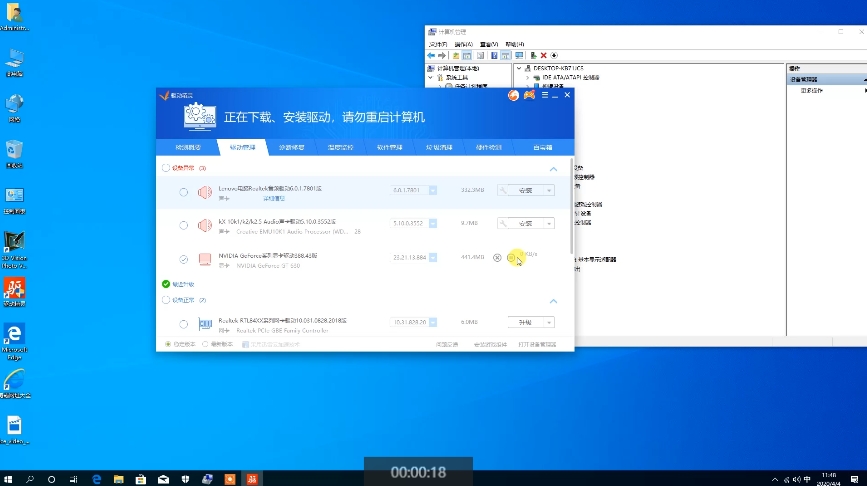The image size is (867, 486).
Task: Switch to the 软件管理 tab
Action: (x=389, y=148)
